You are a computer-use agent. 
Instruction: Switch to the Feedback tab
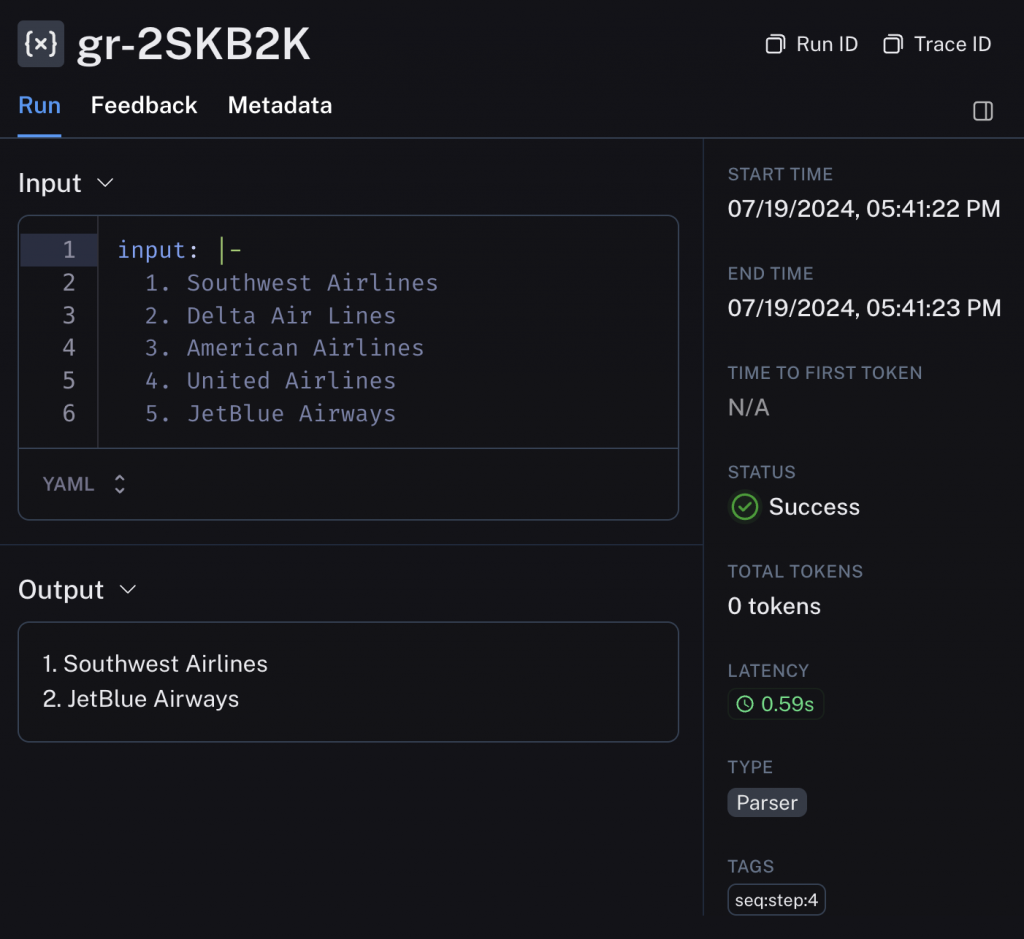144,105
